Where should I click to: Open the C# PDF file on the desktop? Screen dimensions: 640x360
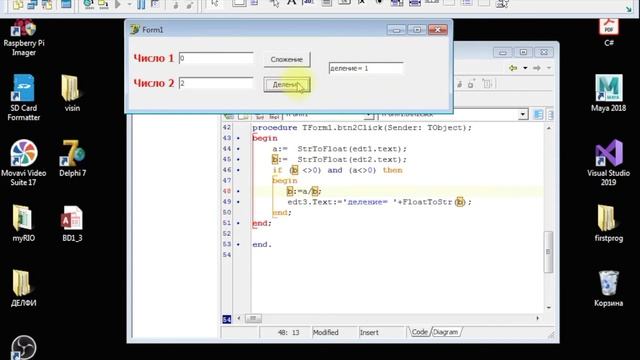click(609, 32)
